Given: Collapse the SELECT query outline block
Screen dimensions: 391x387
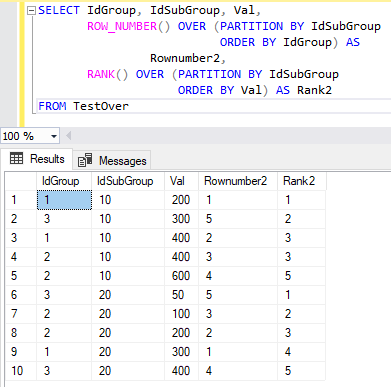Looking at the screenshot, I should pos(31,11).
